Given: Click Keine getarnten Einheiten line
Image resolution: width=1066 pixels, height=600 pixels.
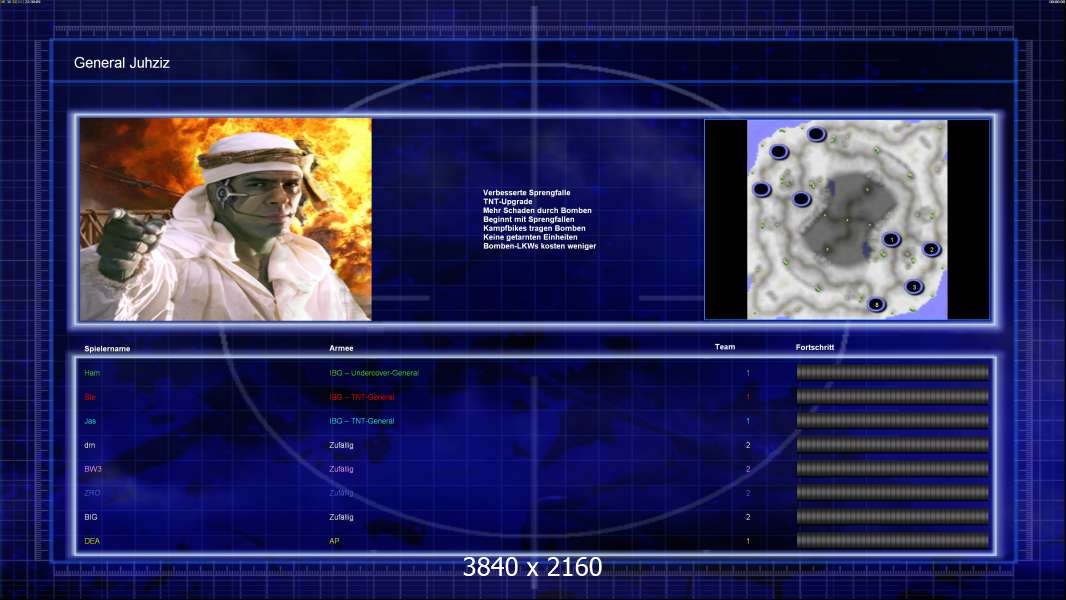Looking at the screenshot, I should [530, 237].
